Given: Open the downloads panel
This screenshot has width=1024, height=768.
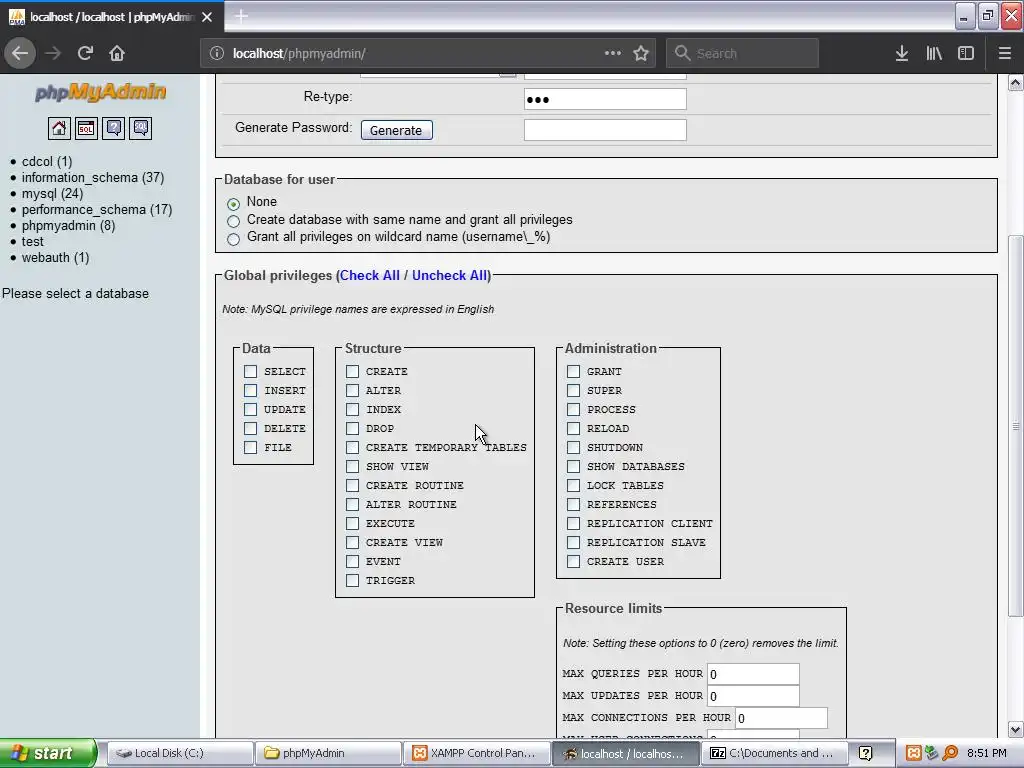Looking at the screenshot, I should pos(902,53).
